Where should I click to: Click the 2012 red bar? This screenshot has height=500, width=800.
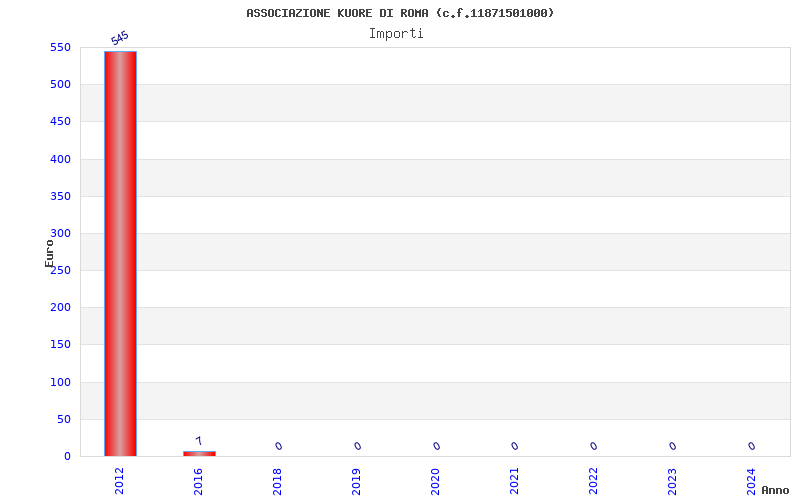tap(120, 254)
